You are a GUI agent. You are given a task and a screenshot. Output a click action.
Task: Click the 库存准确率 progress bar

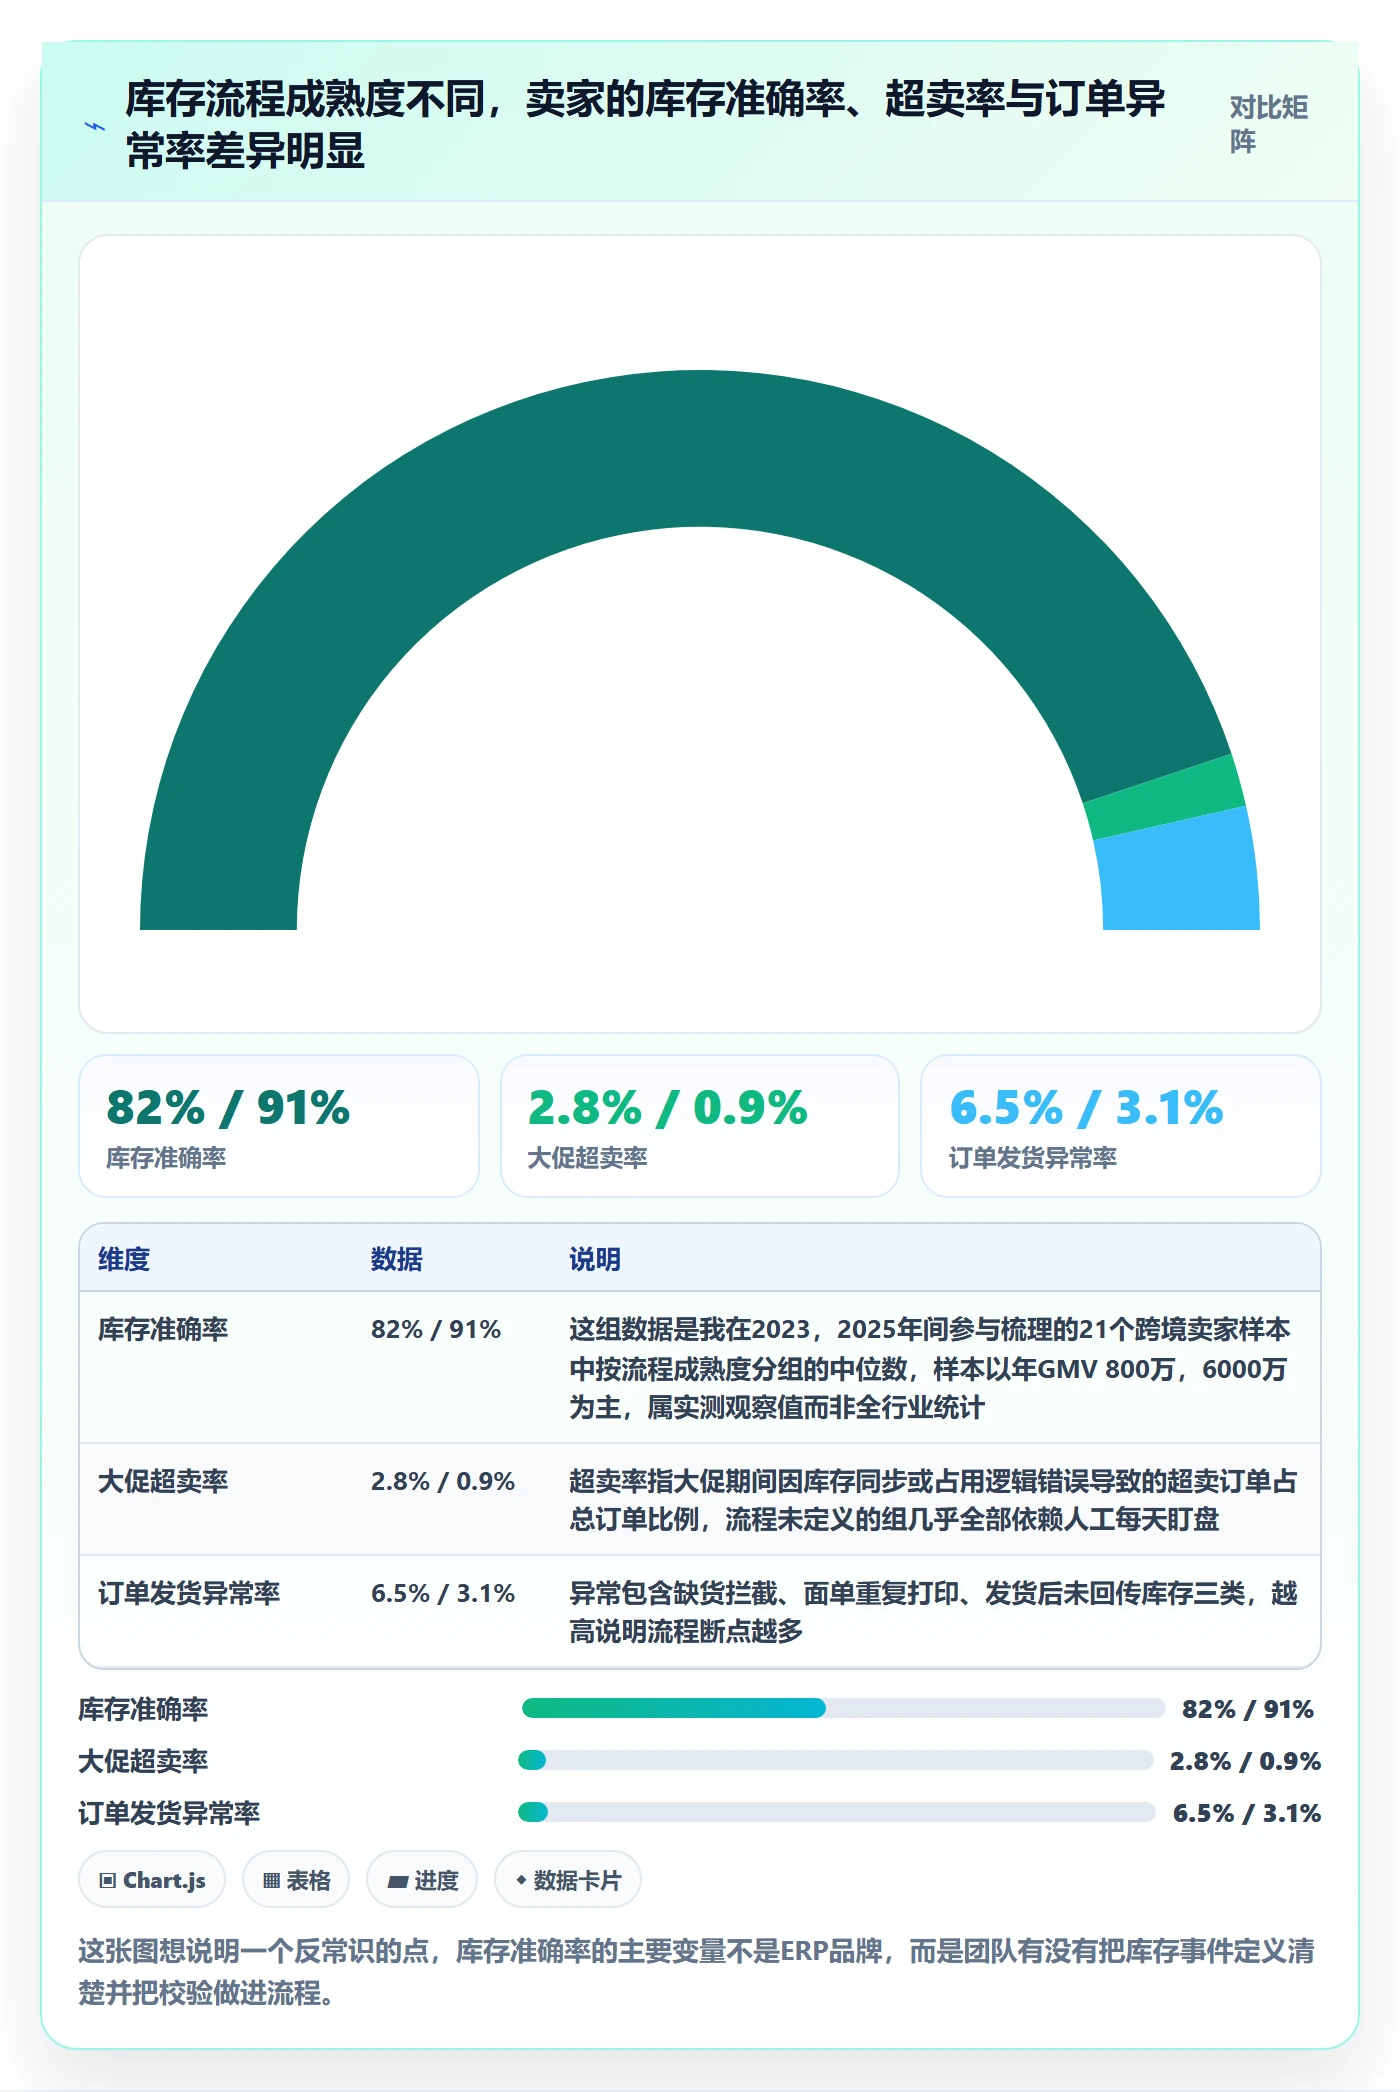[x=843, y=1708]
